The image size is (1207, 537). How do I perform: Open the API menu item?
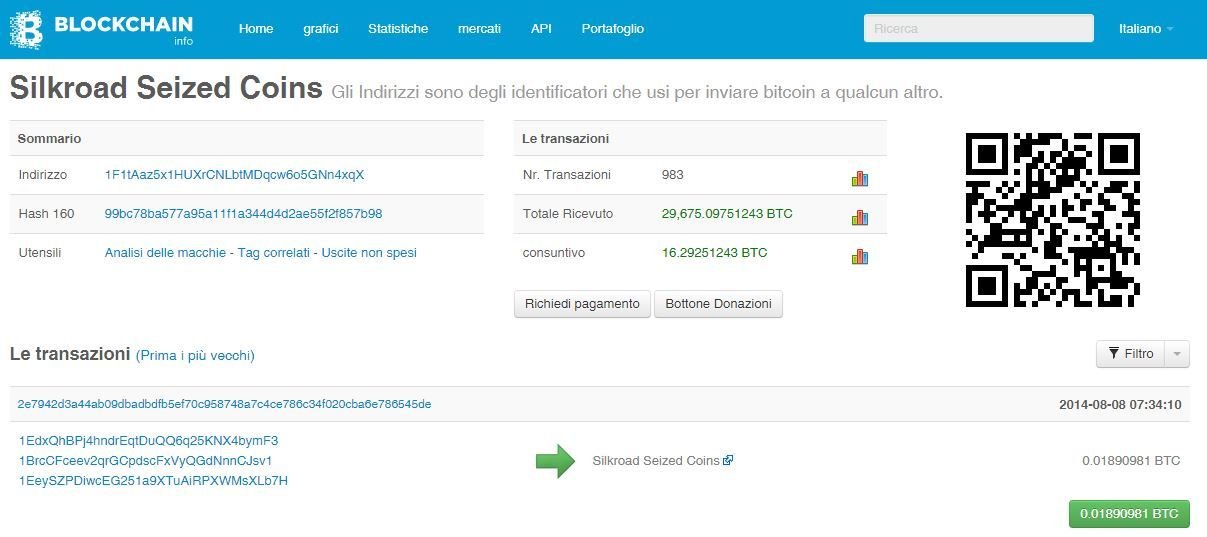[x=541, y=29]
